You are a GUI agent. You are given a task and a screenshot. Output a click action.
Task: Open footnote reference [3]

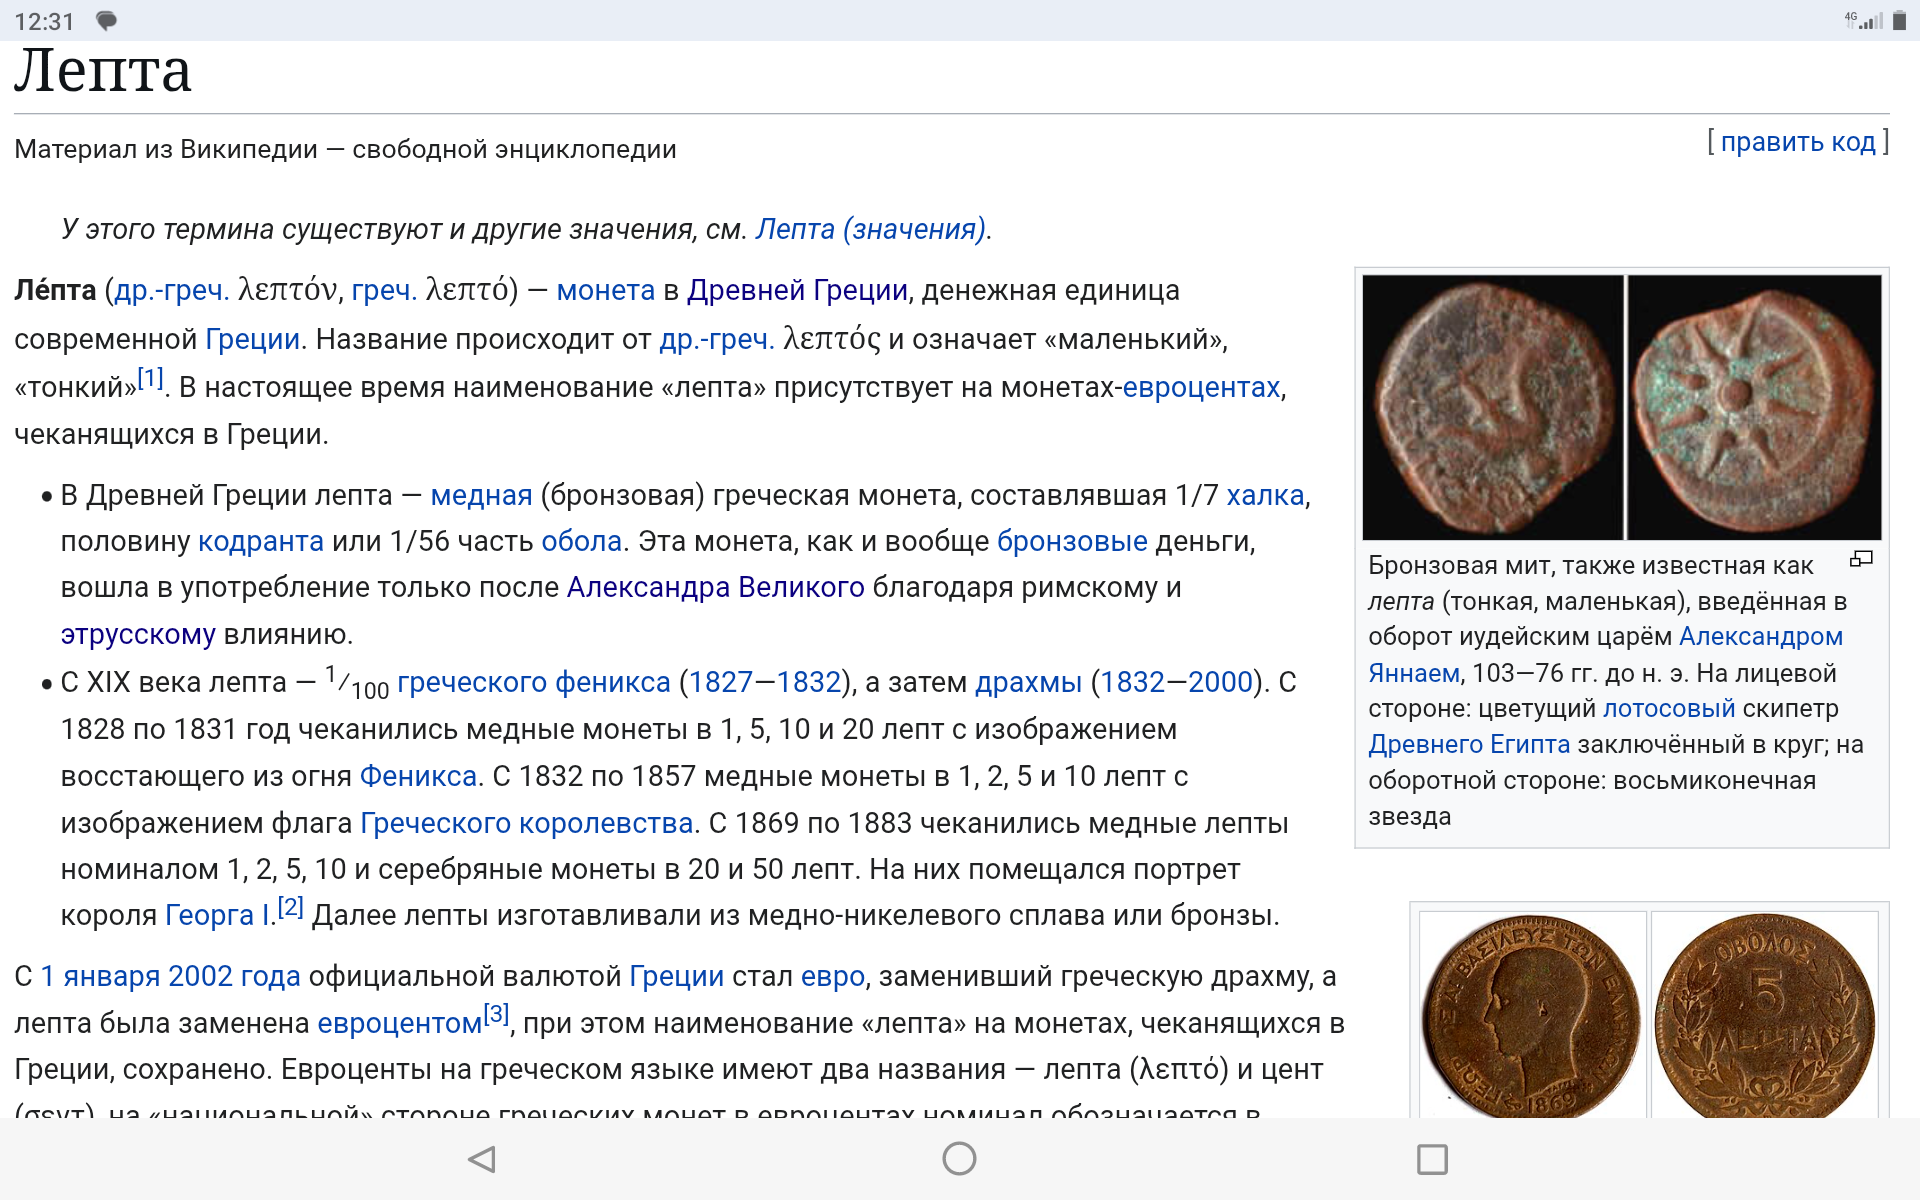pyautogui.click(x=497, y=1015)
